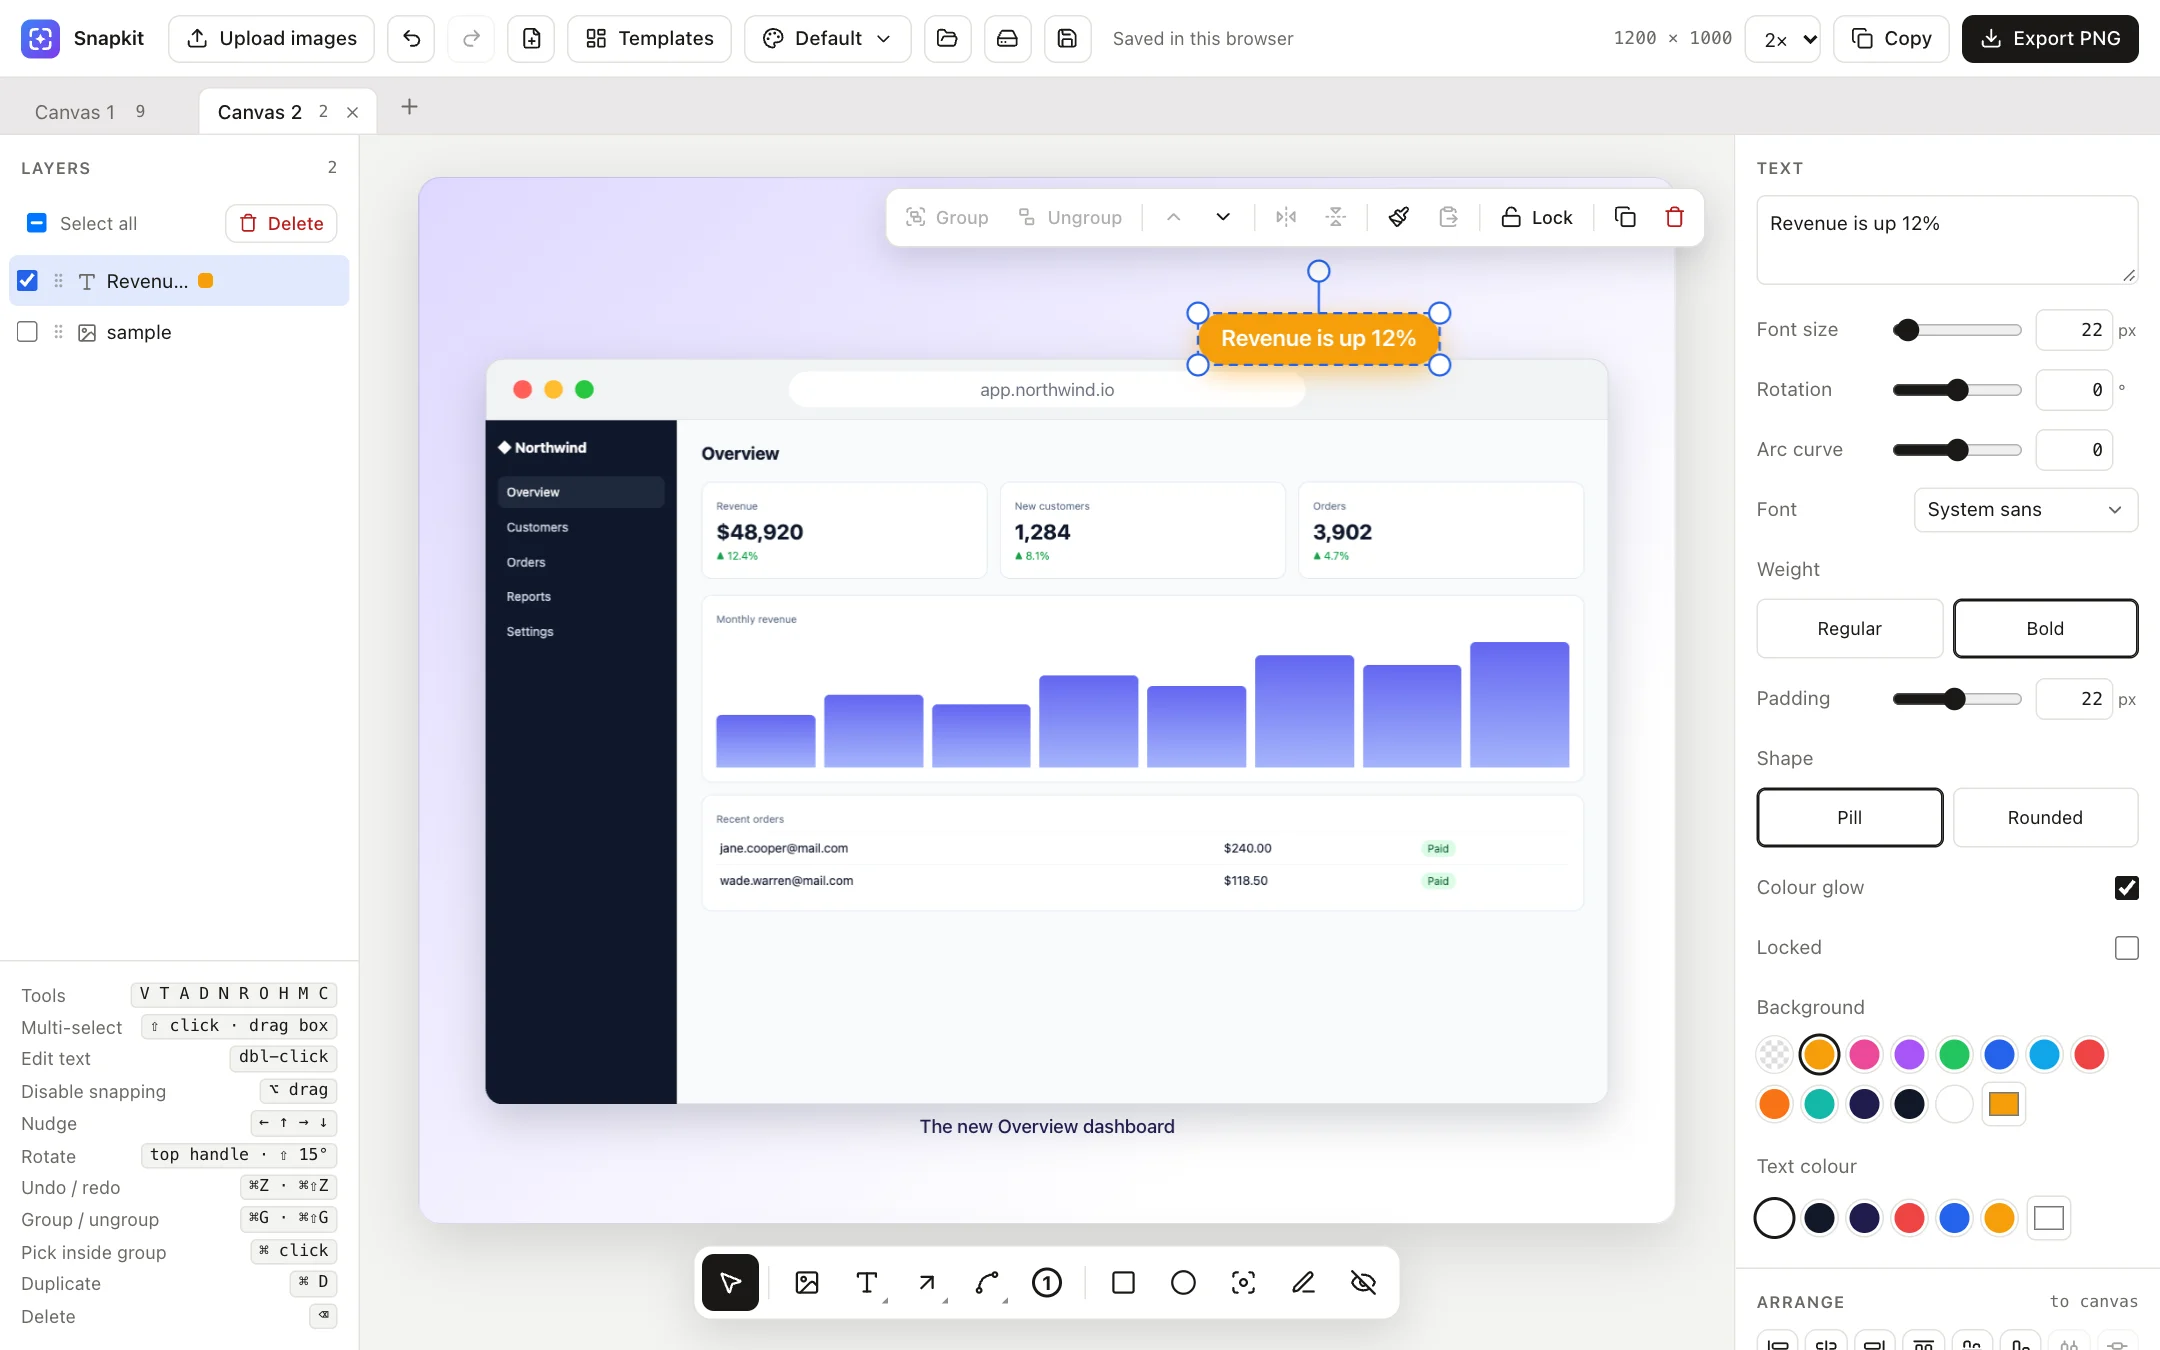Select the straight arrow tool

(927, 1282)
